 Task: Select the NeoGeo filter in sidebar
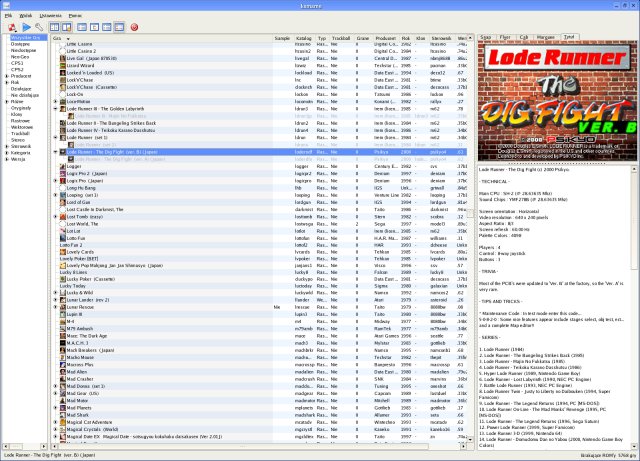21,59
